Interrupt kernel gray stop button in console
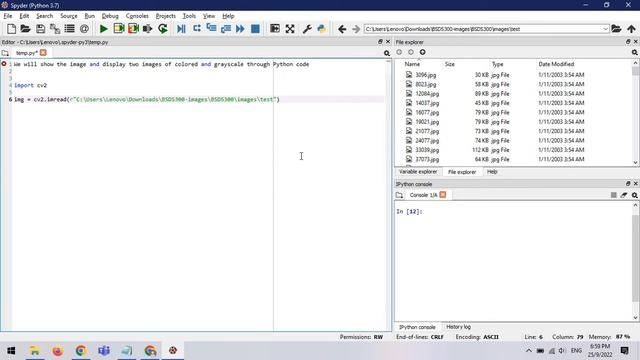640x360 pixels. [x=613, y=195]
